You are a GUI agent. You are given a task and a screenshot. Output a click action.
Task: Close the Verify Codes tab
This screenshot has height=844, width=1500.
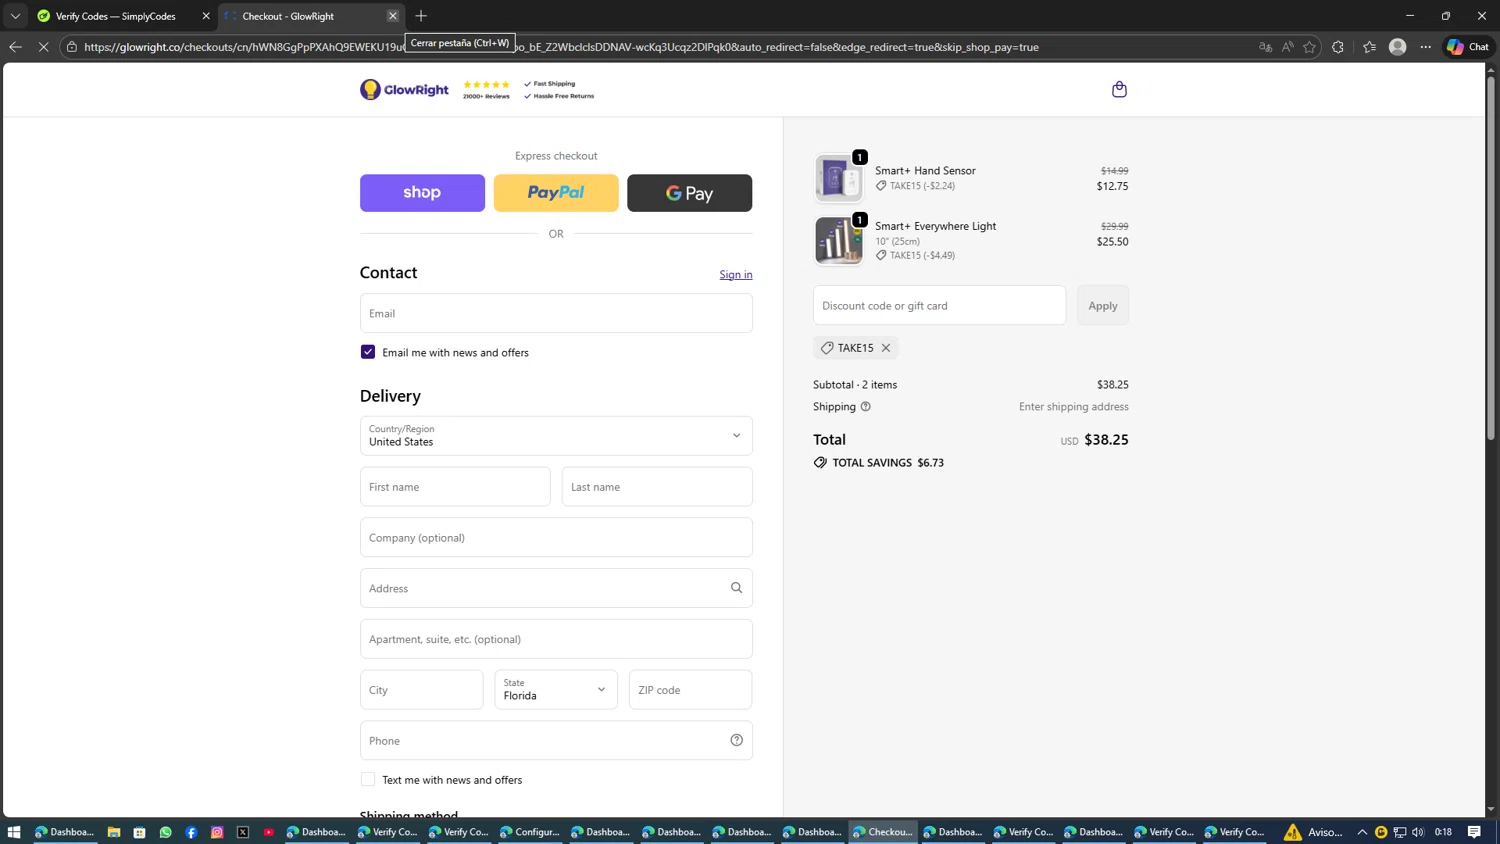(x=206, y=16)
